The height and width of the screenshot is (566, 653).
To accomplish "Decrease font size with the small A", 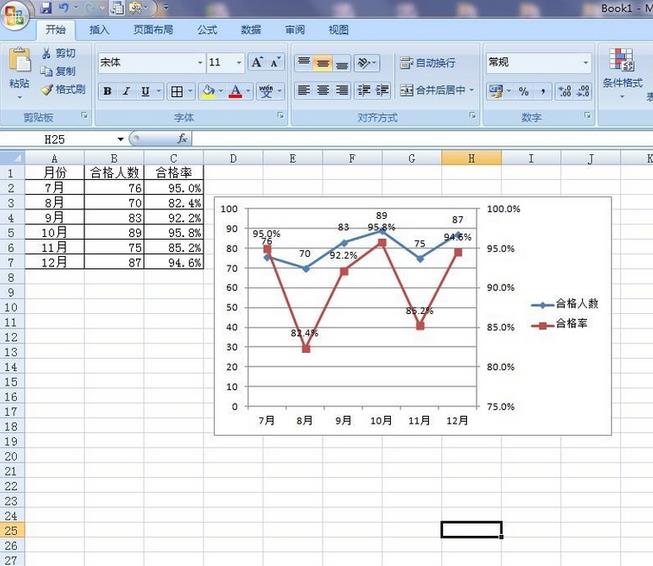I will coord(275,62).
